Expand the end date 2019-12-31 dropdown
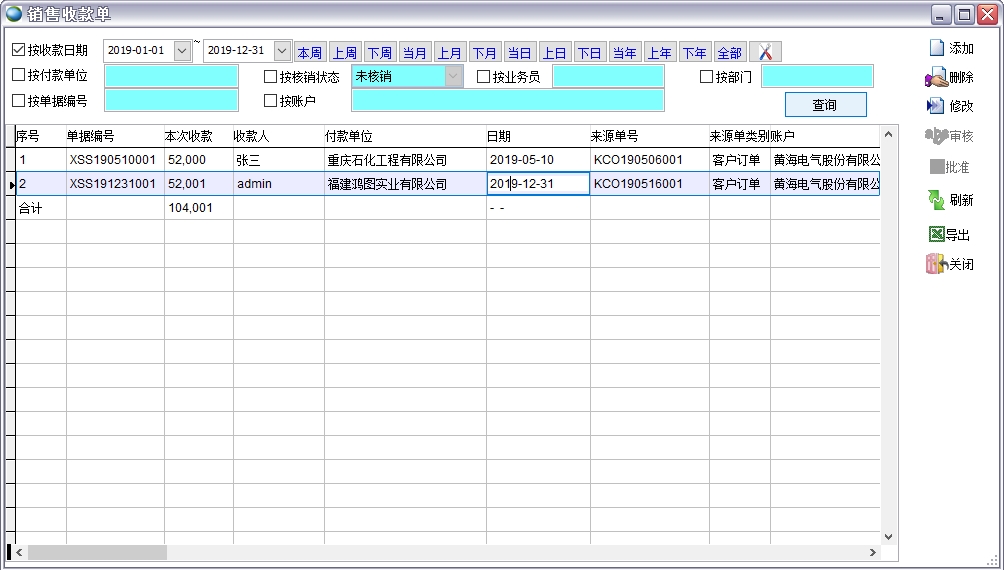 click(x=282, y=50)
